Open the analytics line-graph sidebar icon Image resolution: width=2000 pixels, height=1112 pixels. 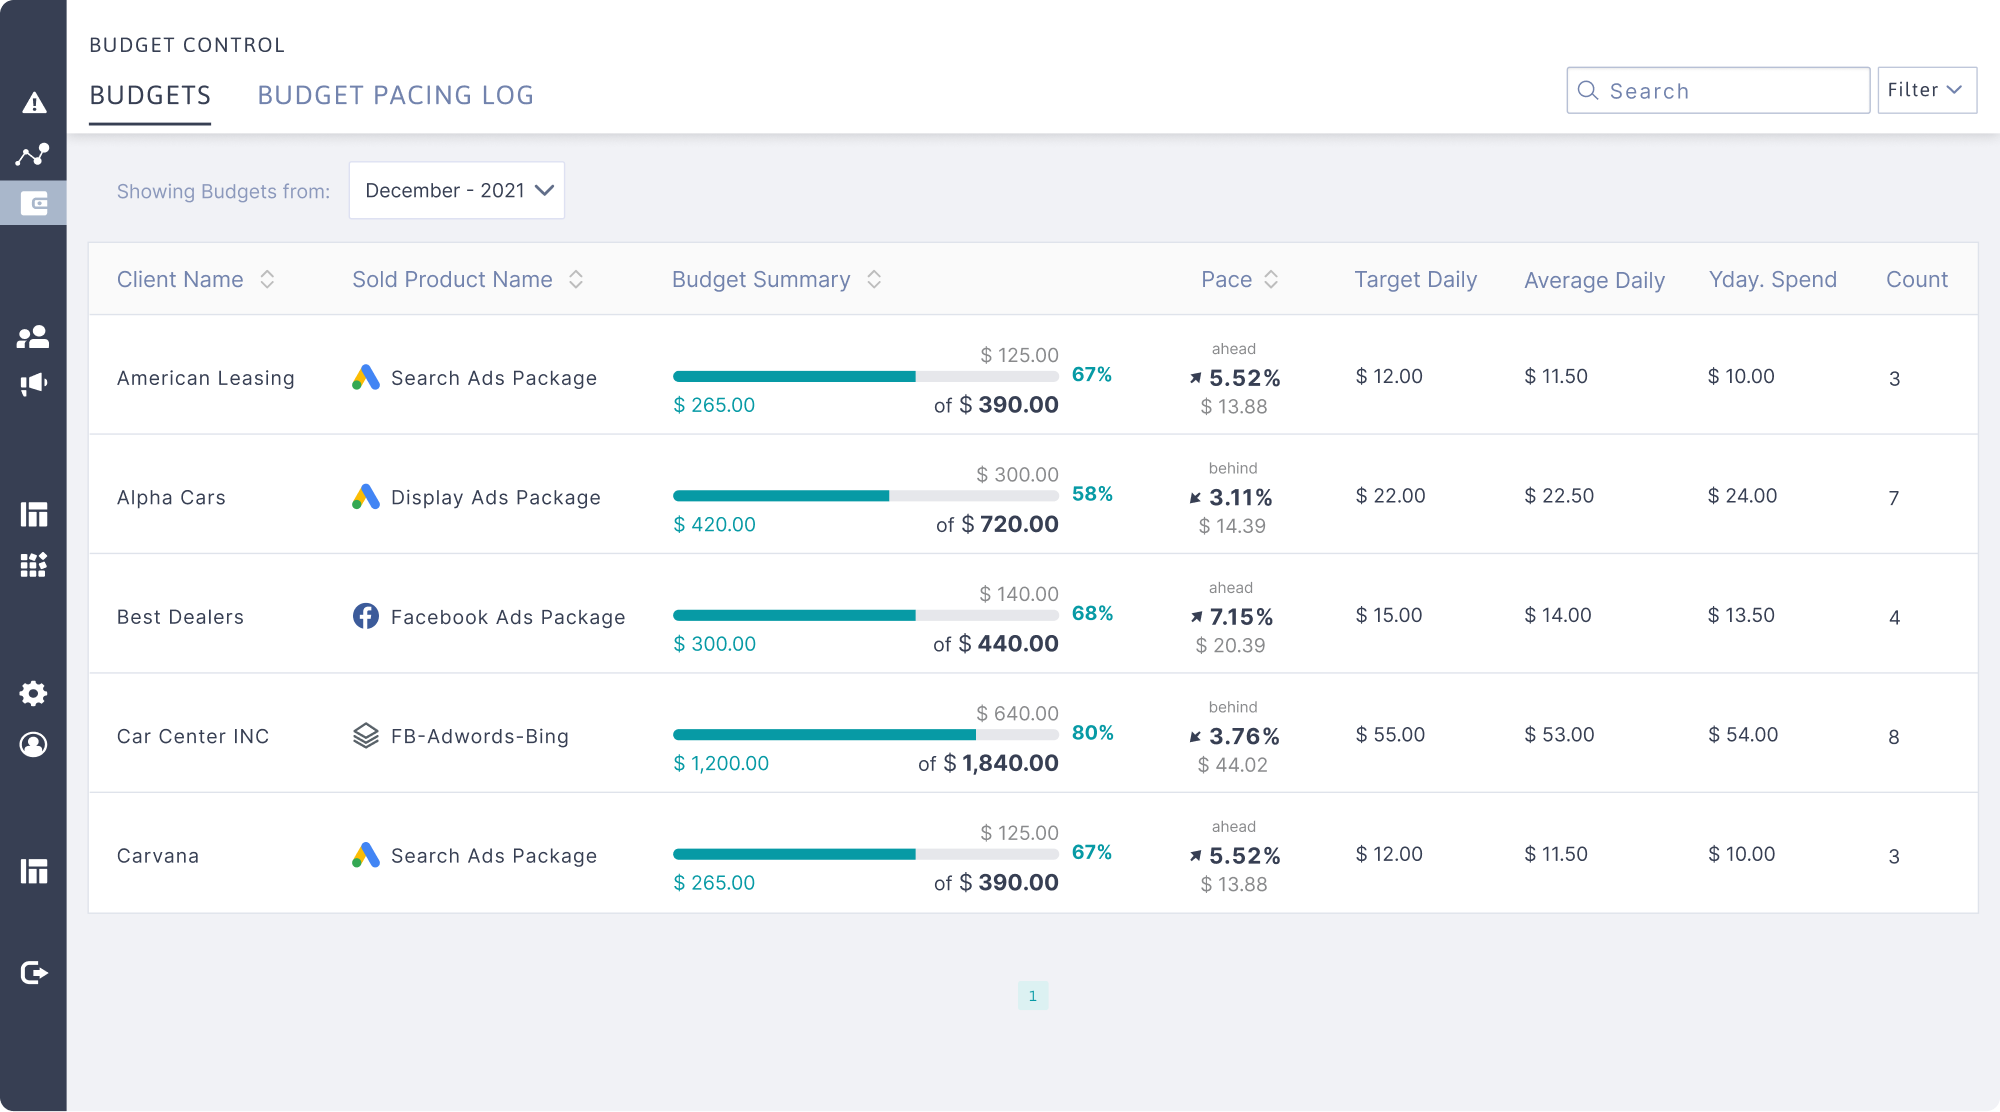point(33,154)
